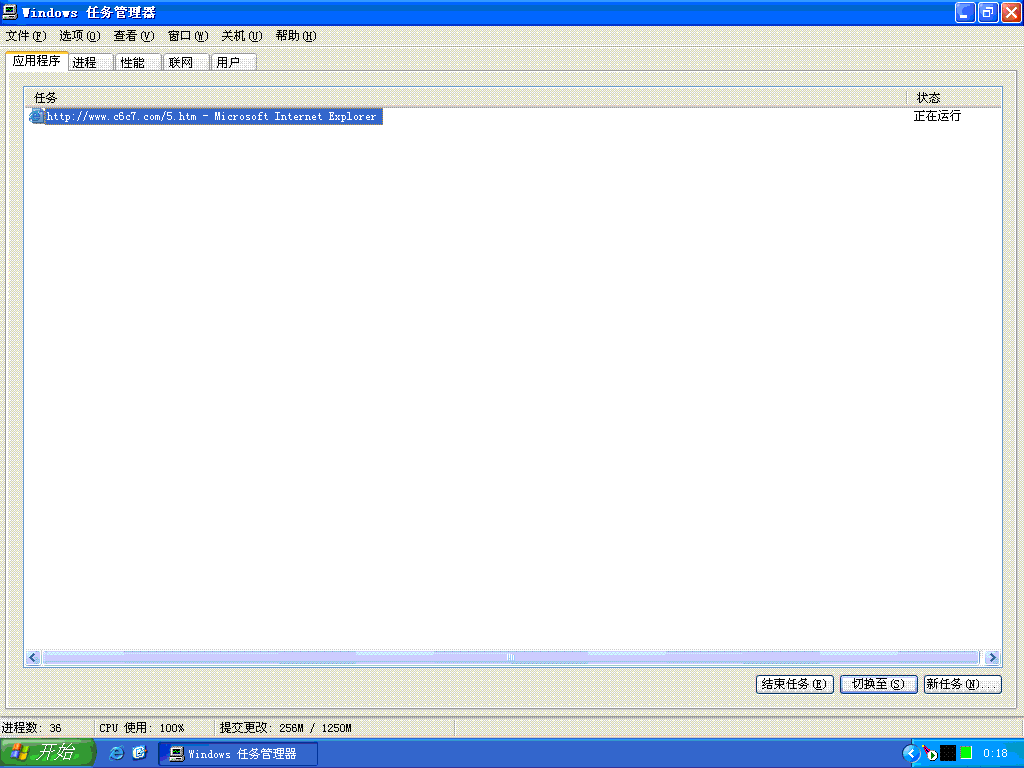Click the black square tray icon
The width and height of the screenshot is (1024, 768).
pyautogui.click(x=948, y=753)
